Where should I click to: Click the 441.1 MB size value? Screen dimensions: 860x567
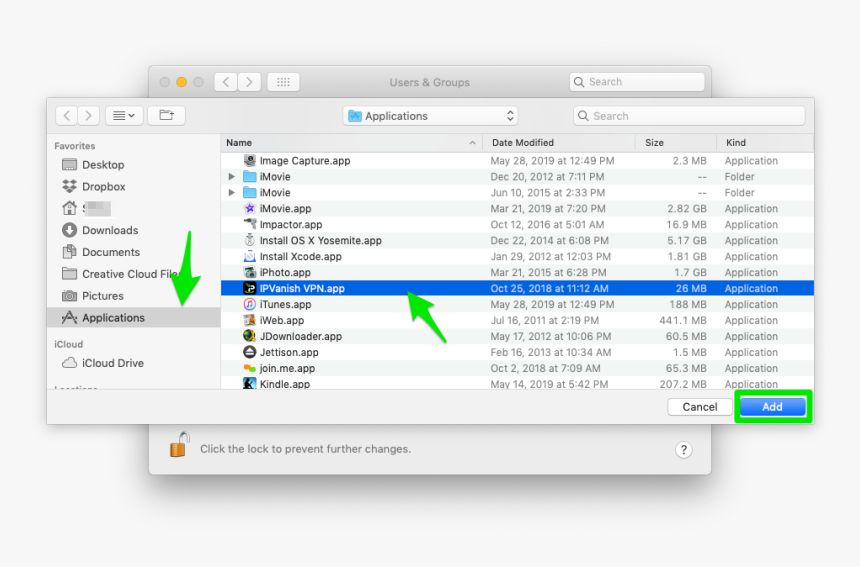tap(683, 320)
